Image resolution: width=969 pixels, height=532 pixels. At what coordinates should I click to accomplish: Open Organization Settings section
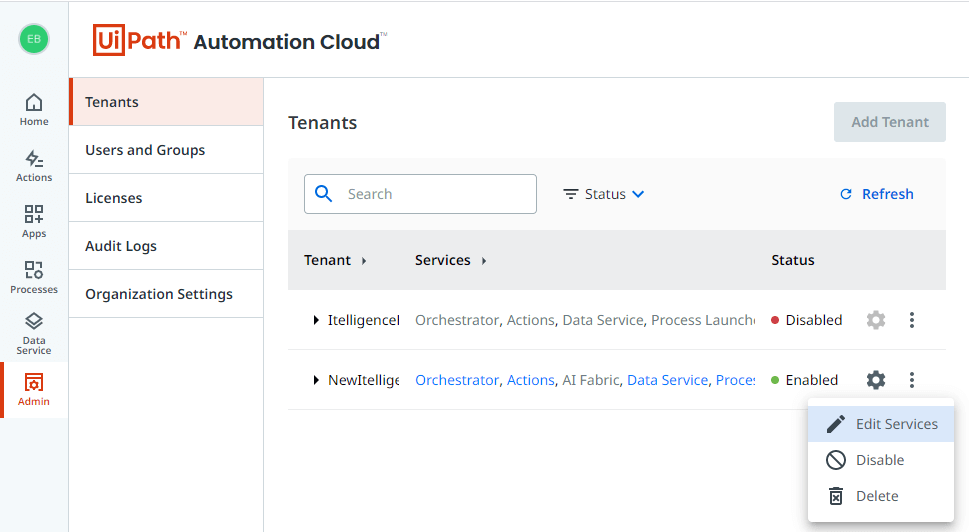click(167, 294)
